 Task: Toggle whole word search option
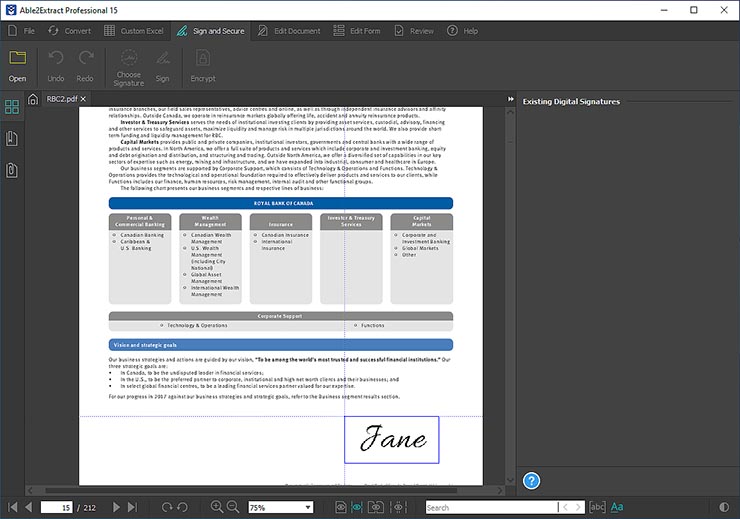(597, 507)
